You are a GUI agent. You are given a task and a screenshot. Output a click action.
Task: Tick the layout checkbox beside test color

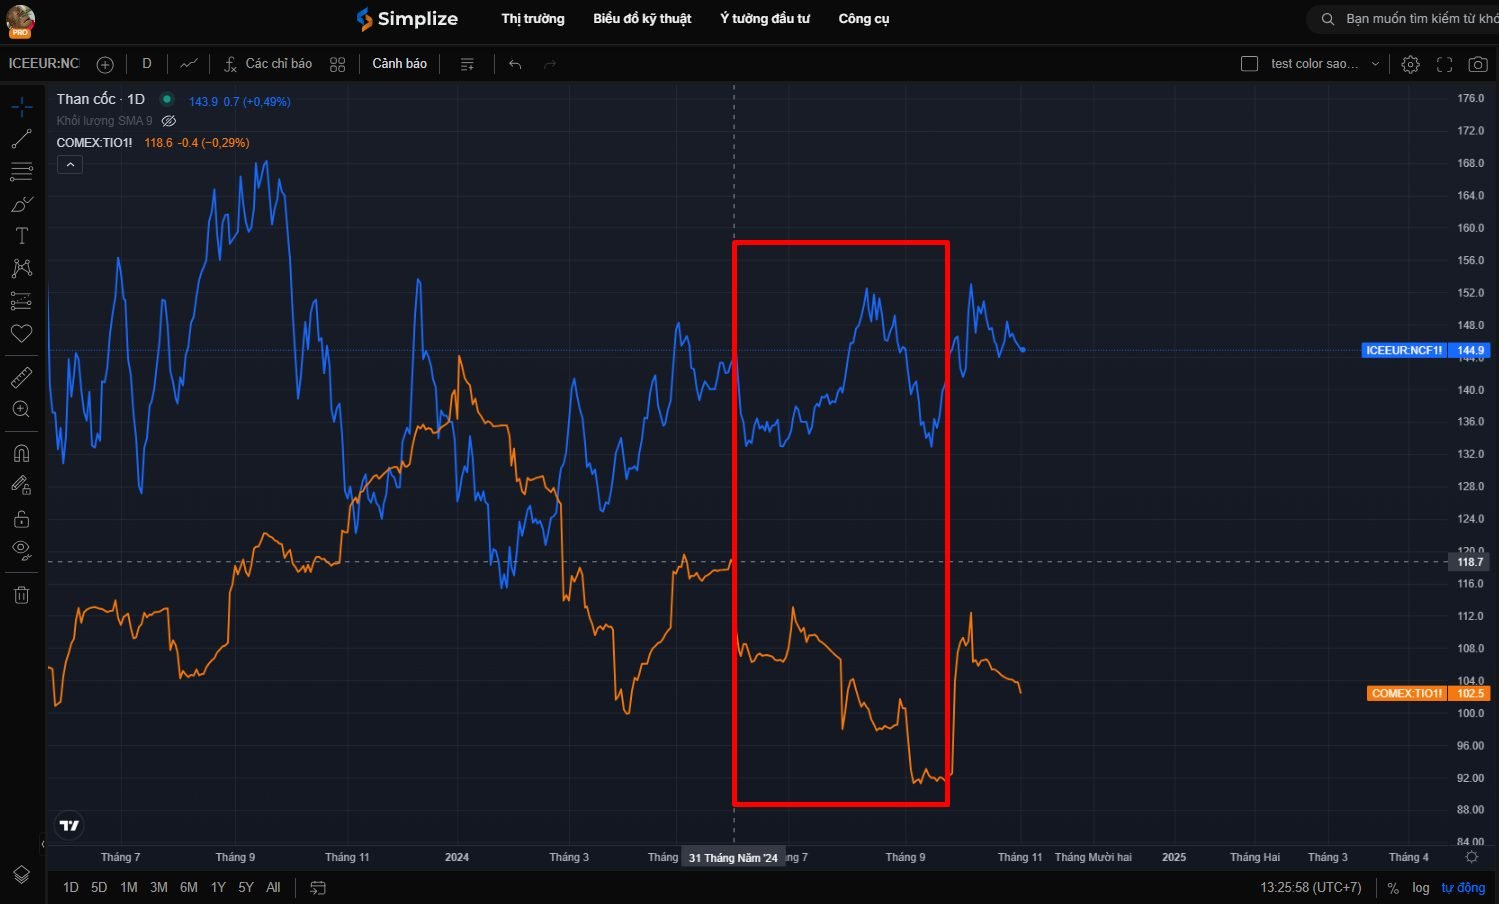(x=1249, y=64)
